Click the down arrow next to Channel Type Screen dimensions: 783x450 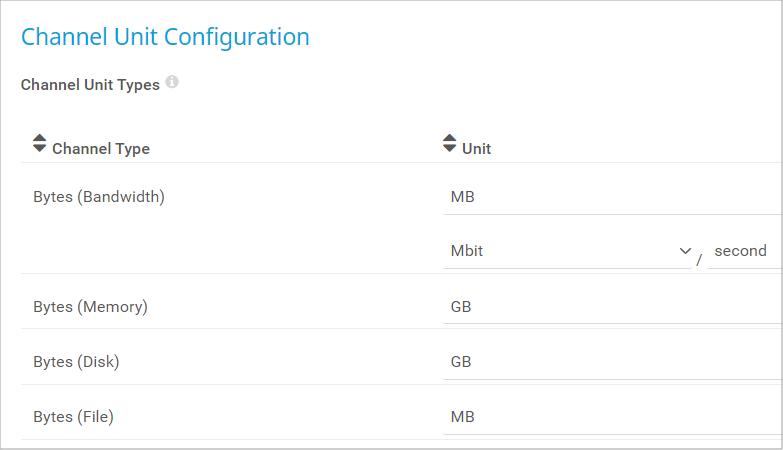click(39, 149)
